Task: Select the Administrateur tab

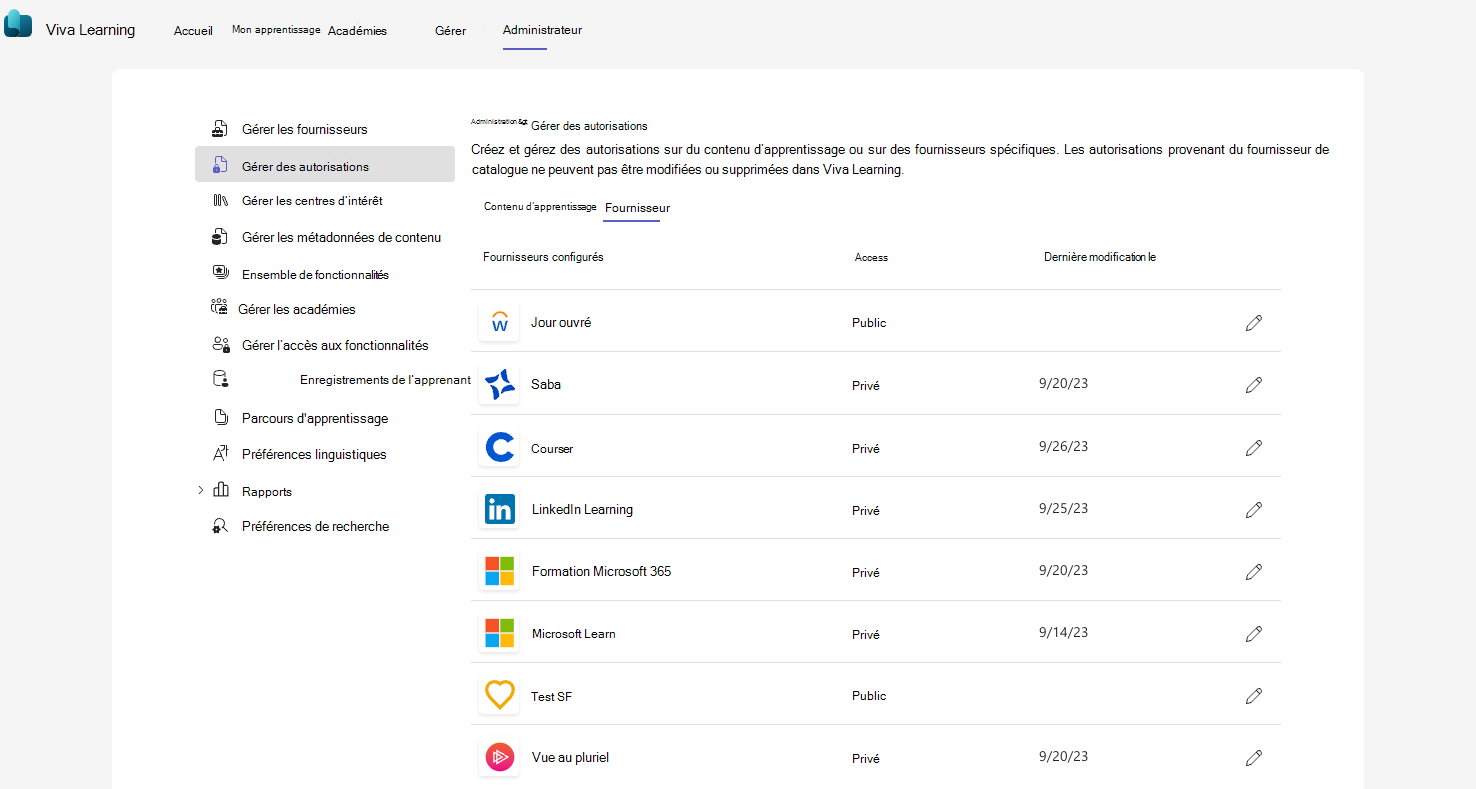Action: click(542, 30)
